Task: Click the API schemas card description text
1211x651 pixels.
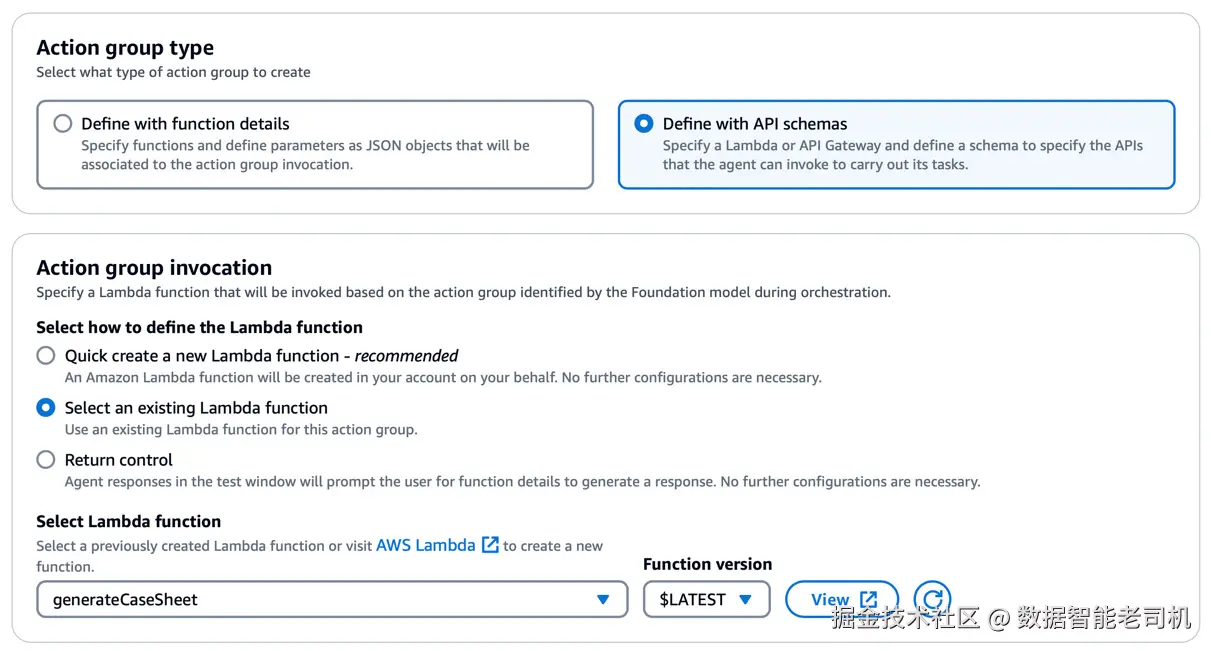Action: click(902, 155)
